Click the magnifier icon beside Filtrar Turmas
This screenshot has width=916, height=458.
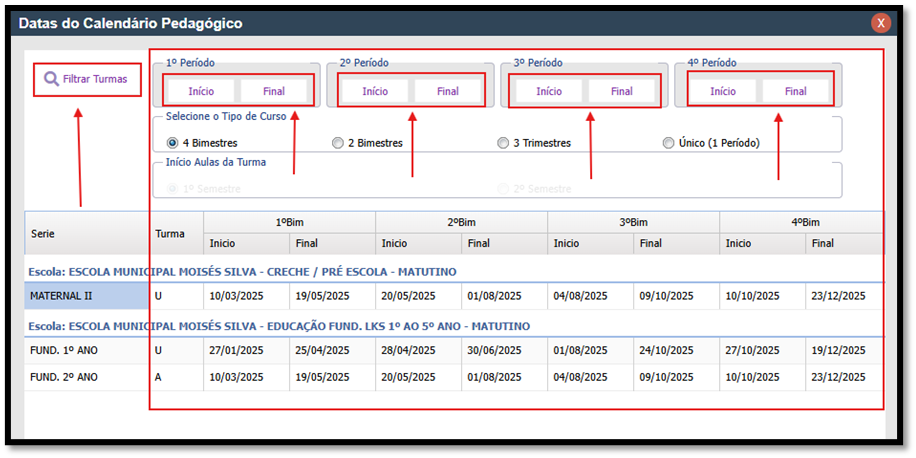coord(50,78)
